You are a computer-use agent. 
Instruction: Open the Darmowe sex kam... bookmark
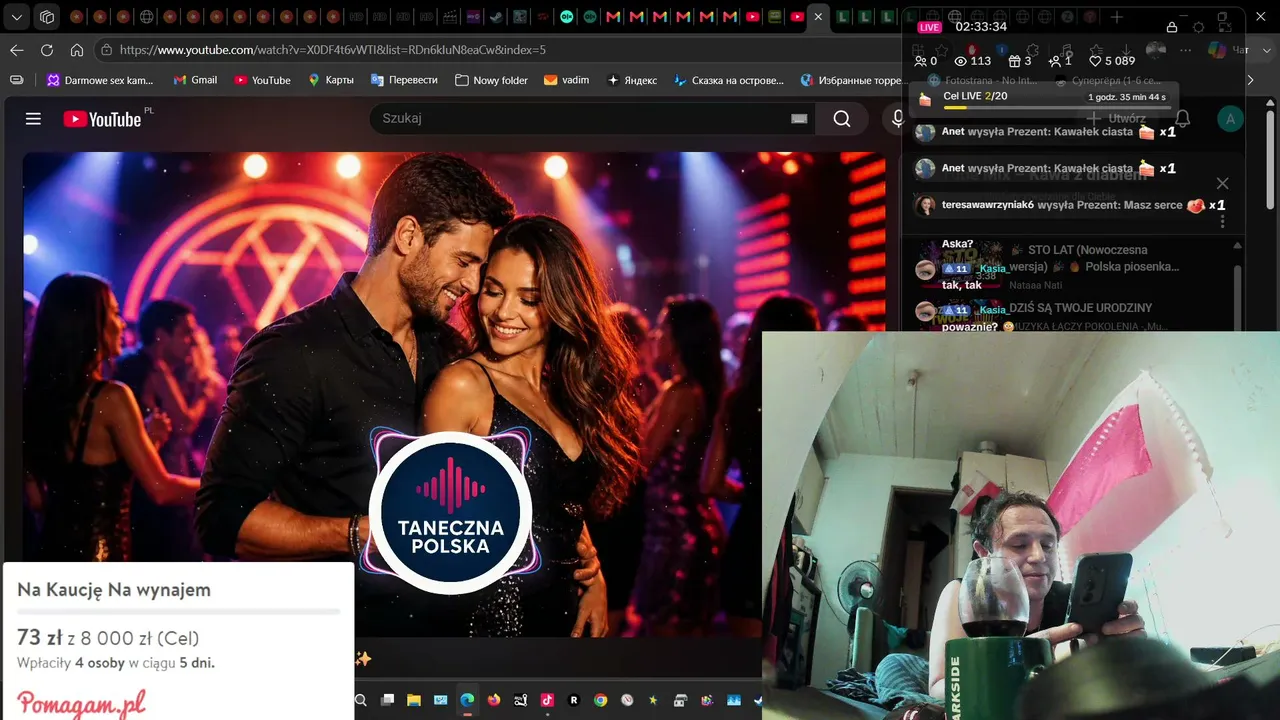point(100,80)
